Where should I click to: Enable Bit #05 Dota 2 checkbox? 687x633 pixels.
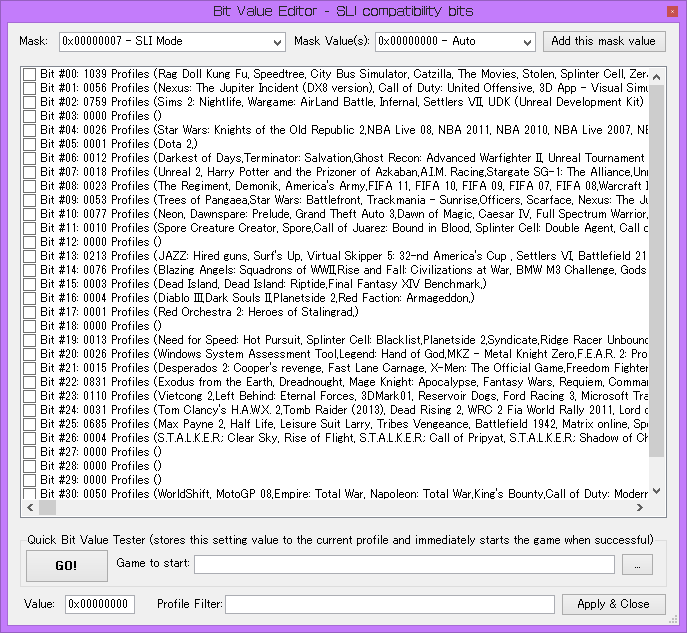click(29, 144)
